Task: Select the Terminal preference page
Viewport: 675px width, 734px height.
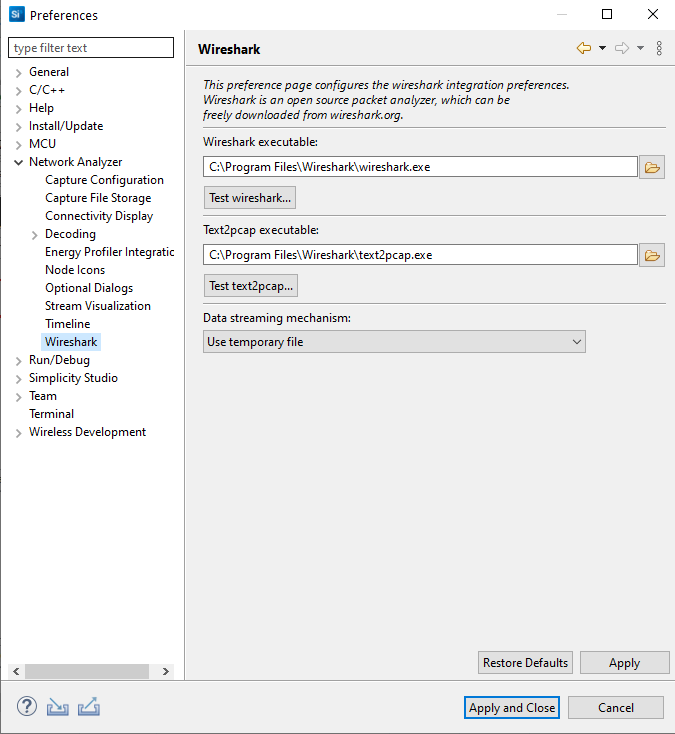Action: point(51,414)
